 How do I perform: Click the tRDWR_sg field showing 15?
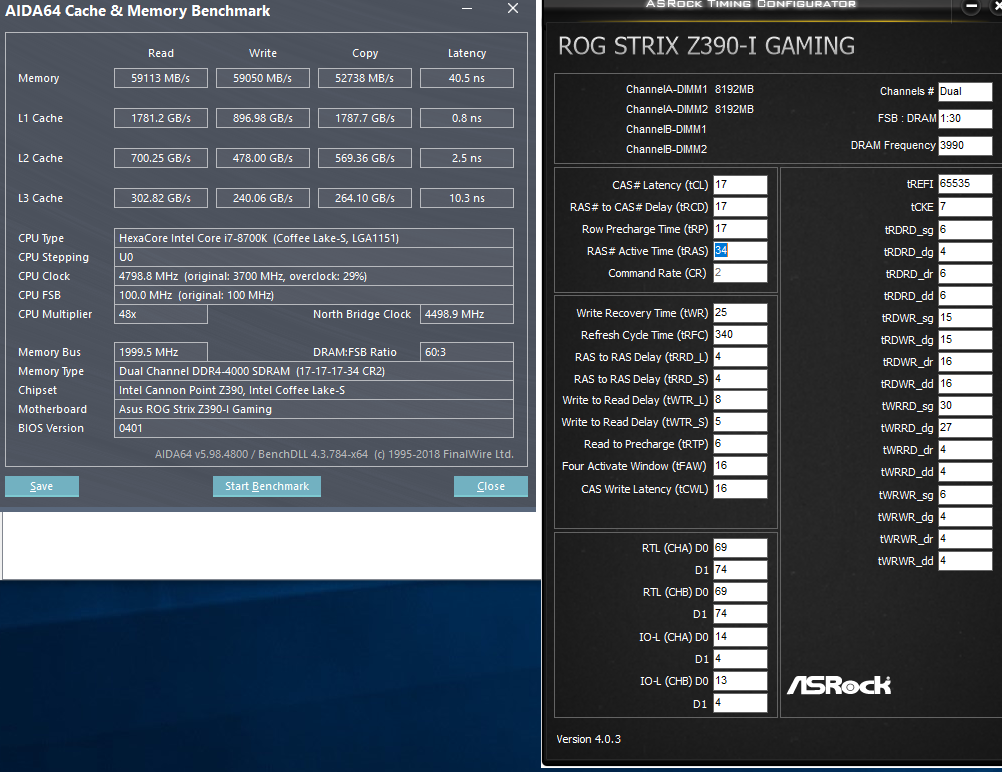pos(965,318)
